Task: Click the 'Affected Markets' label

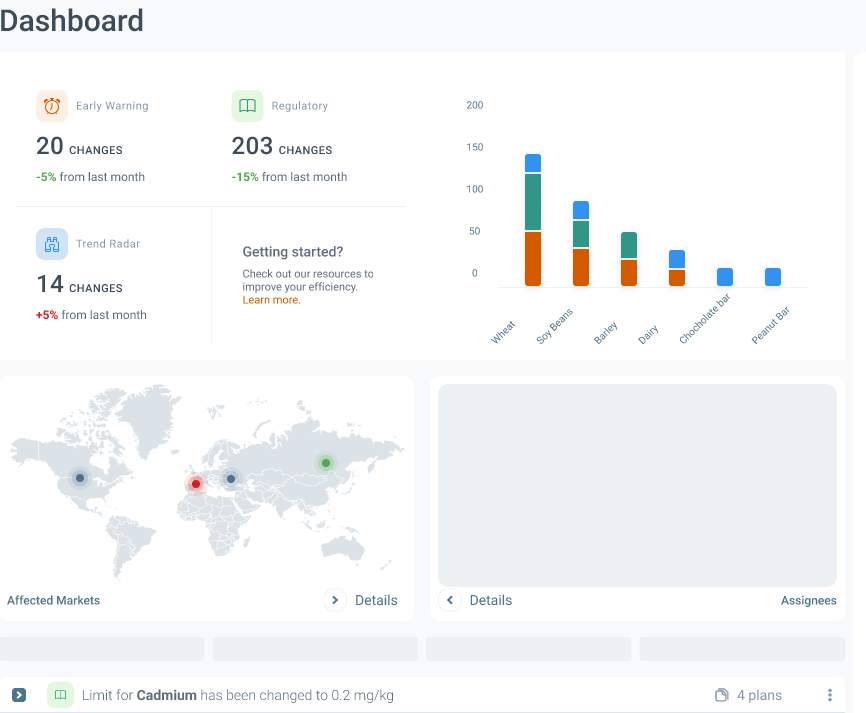Action: tap(54, 600)
